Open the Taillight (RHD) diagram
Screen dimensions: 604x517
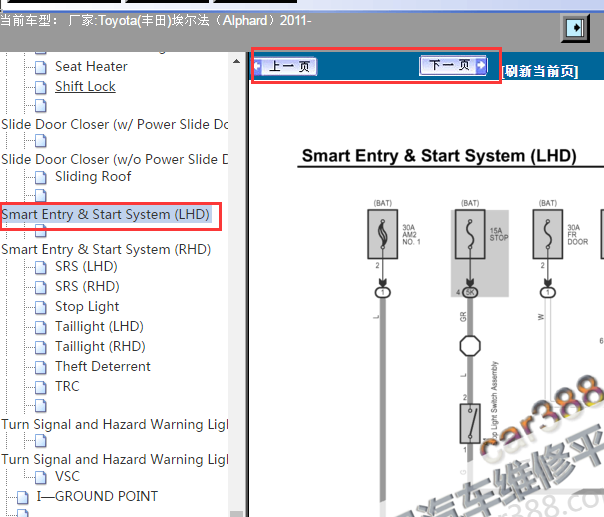pyautogui.click(x=100, y=347)
